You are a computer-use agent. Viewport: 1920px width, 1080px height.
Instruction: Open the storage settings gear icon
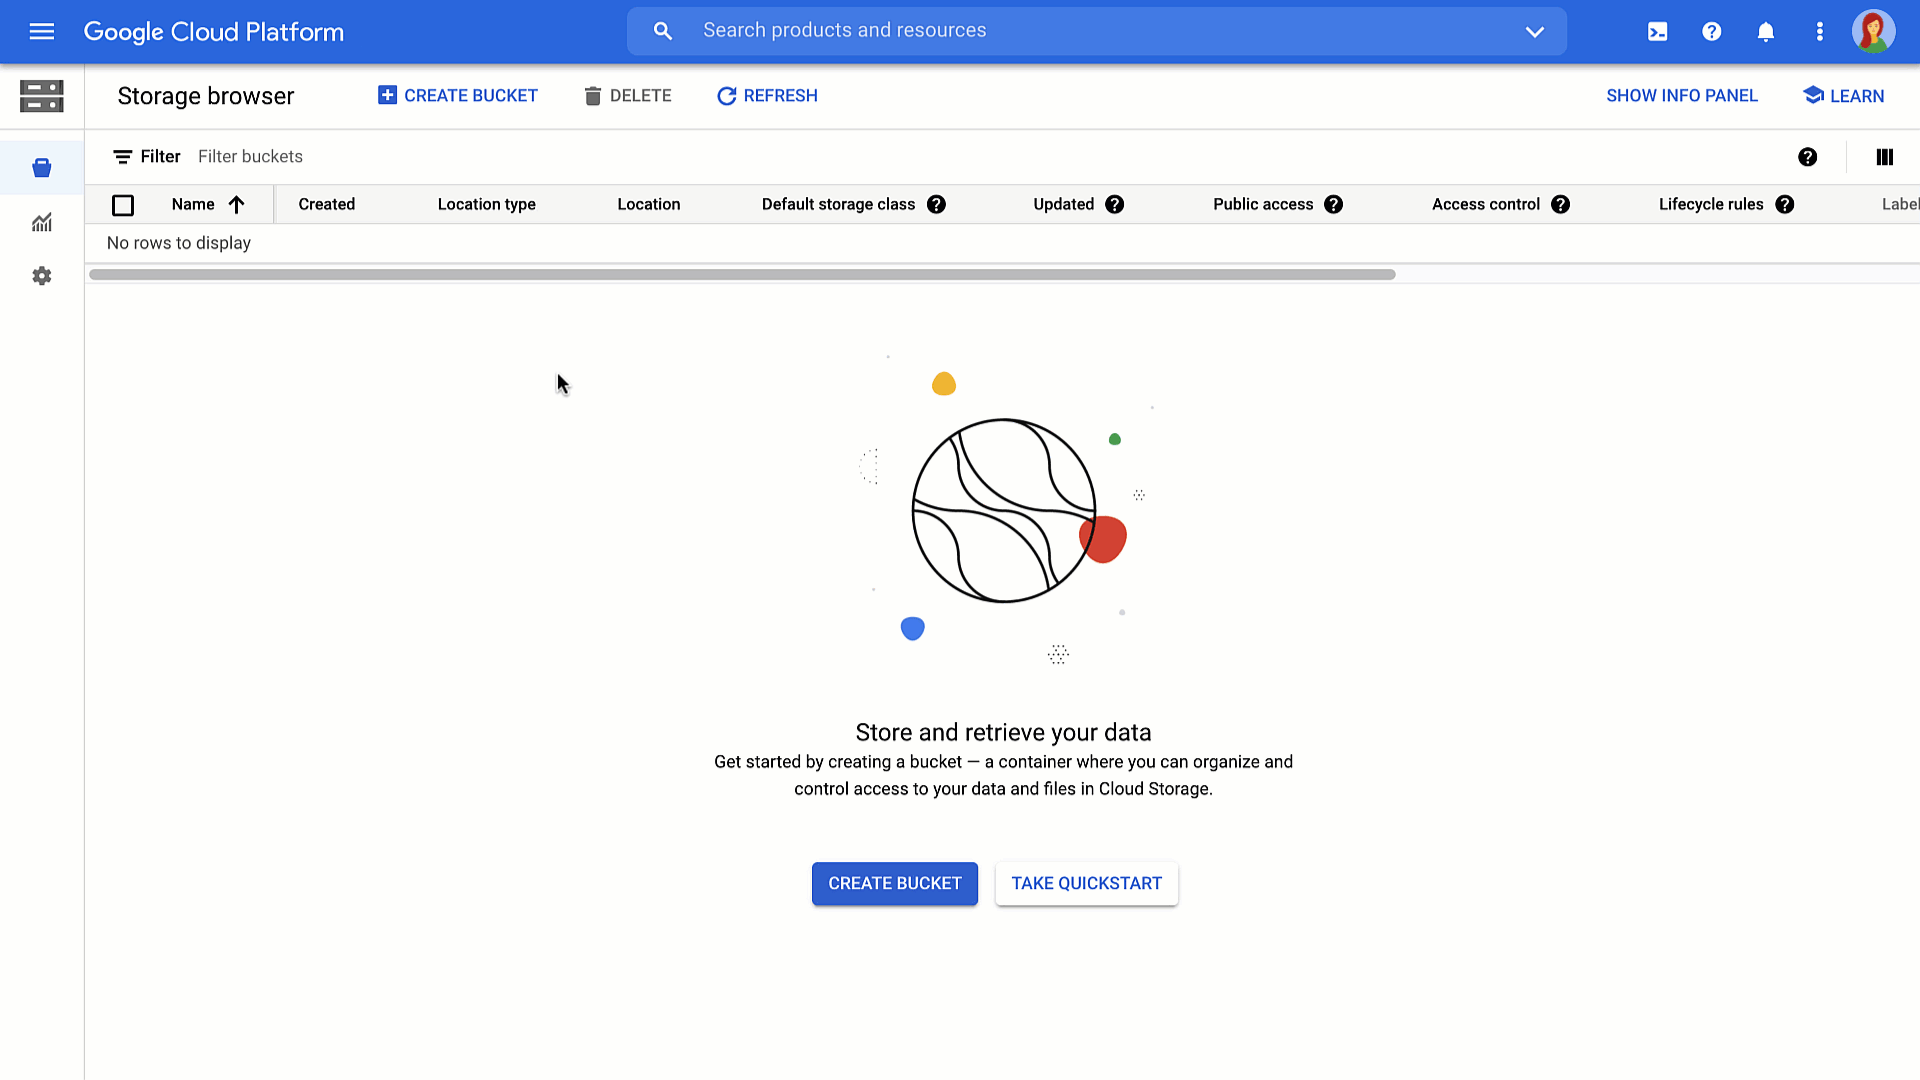(x=41, y=275)
